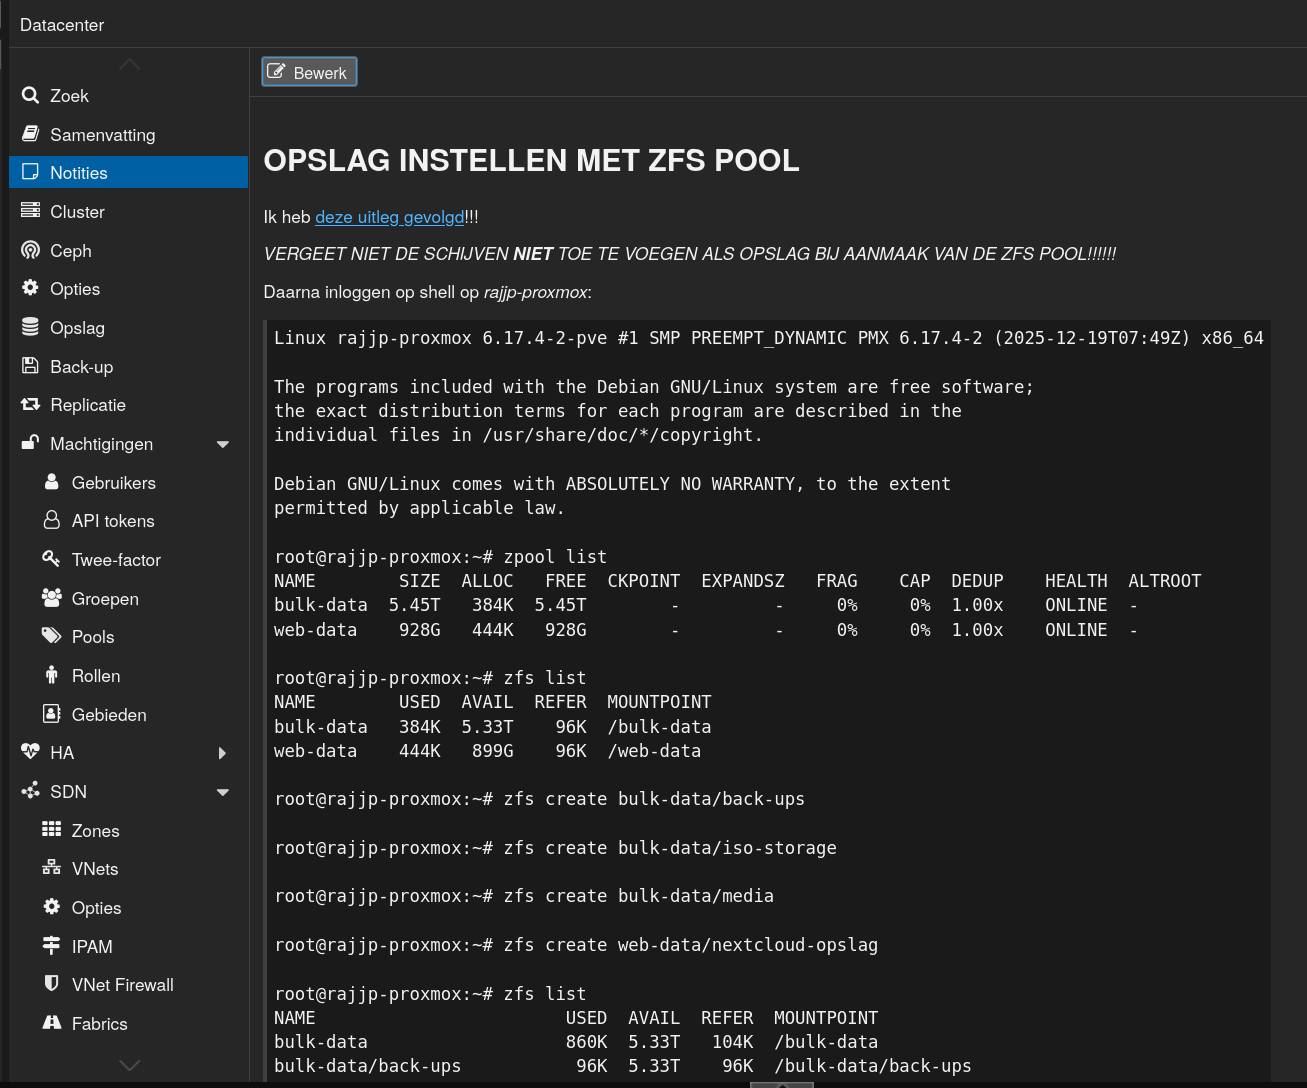Open the Replicatie menu item

pyautogui.click(x=128, y=405)
